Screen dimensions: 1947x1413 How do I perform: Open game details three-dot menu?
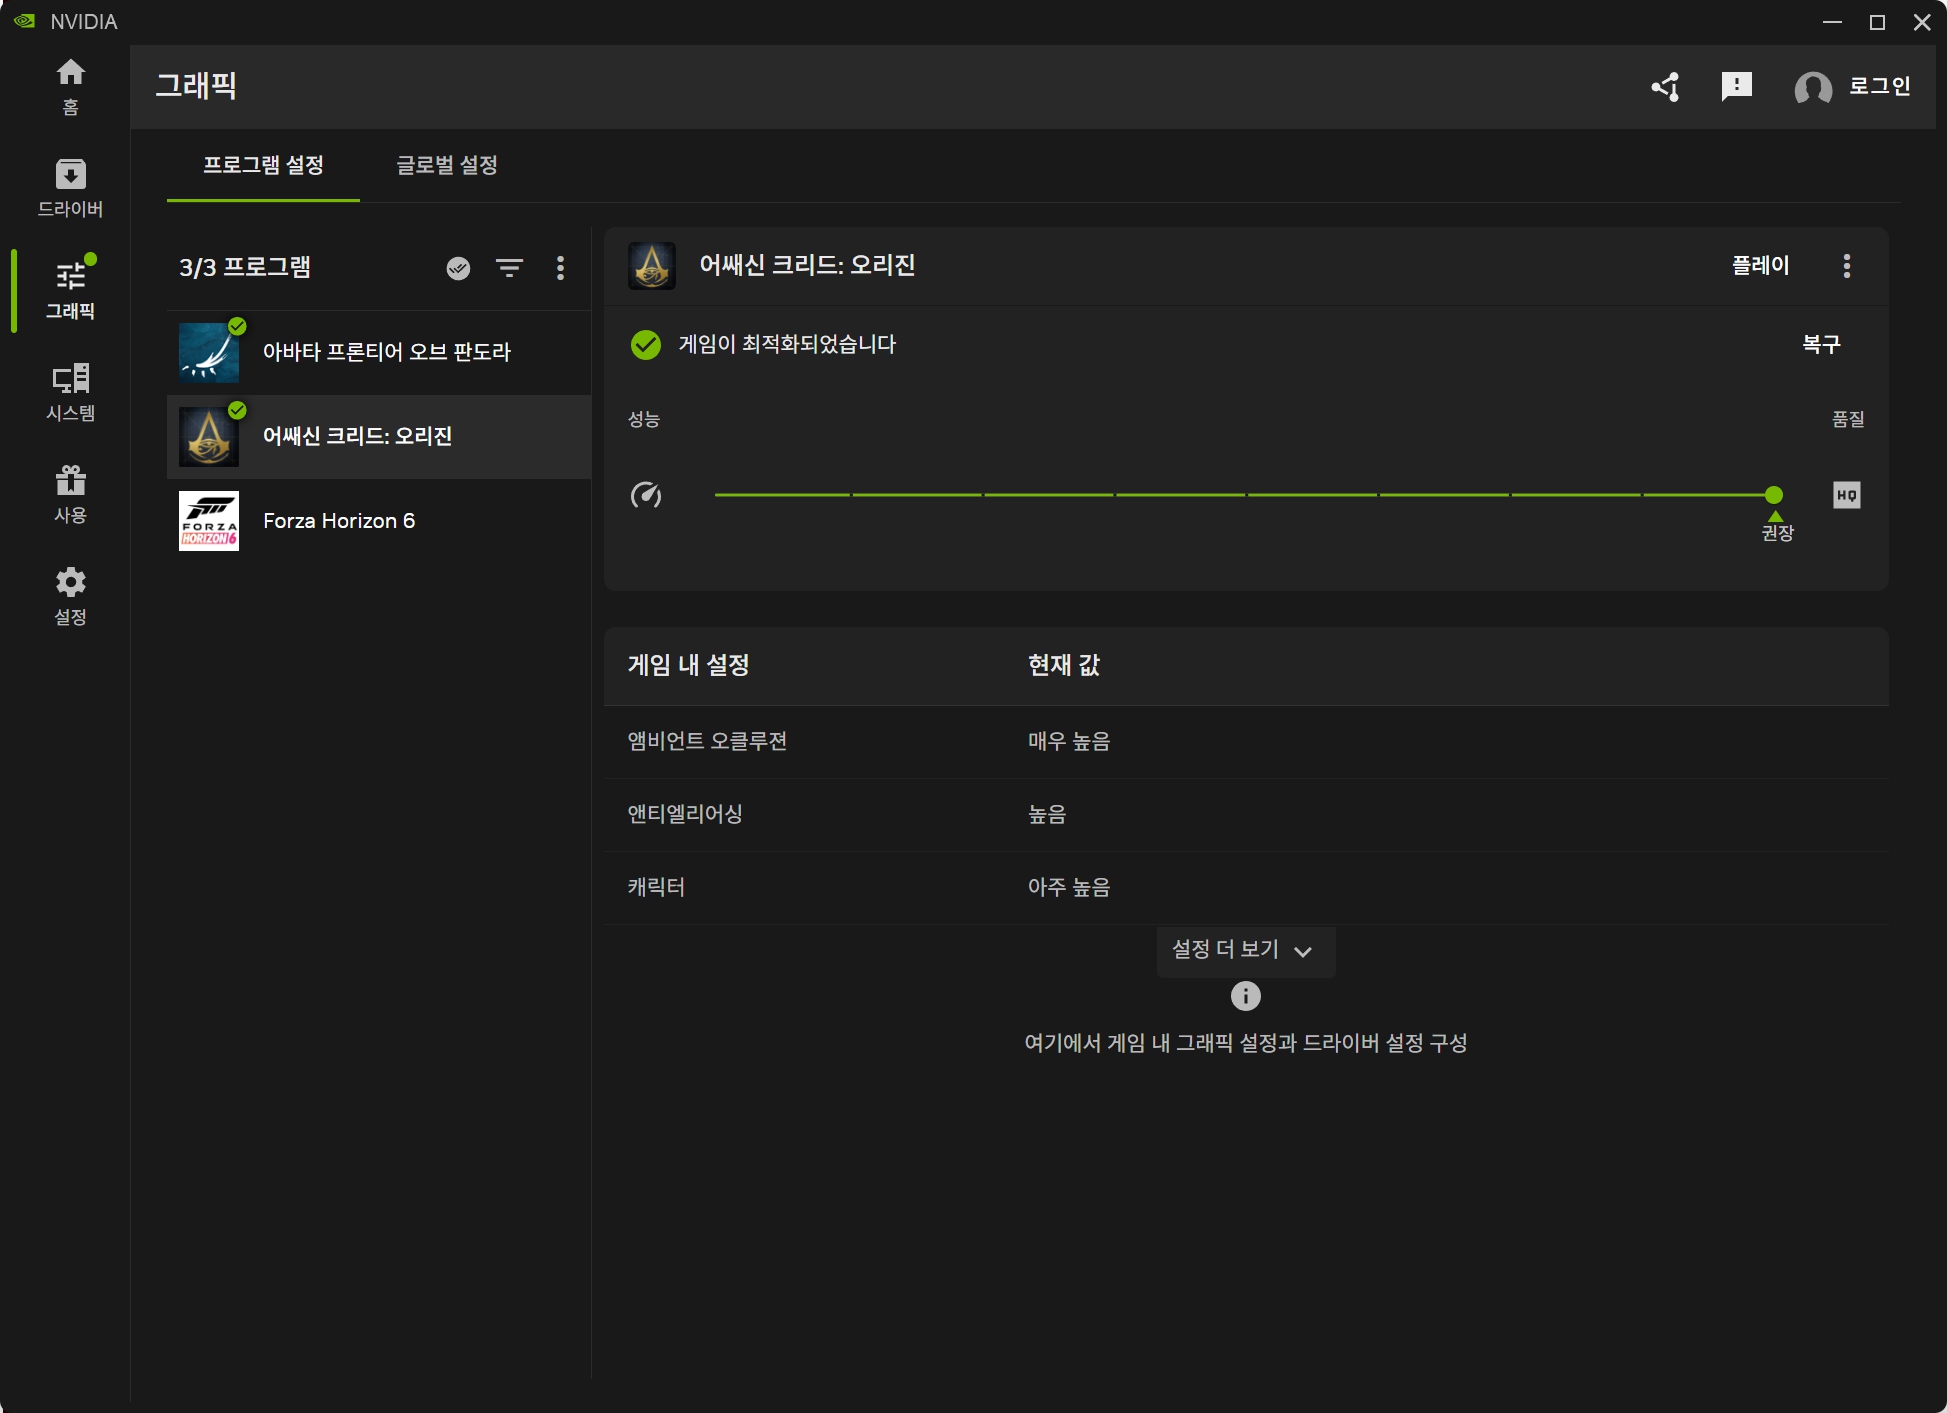[1847, 266]
